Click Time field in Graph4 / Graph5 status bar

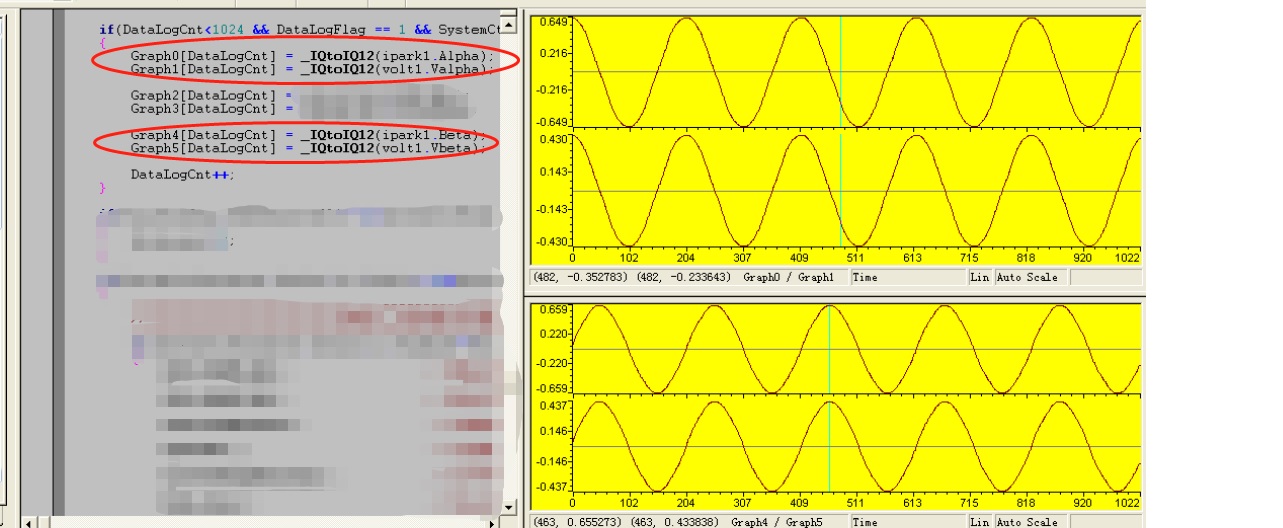coord(908,522)
